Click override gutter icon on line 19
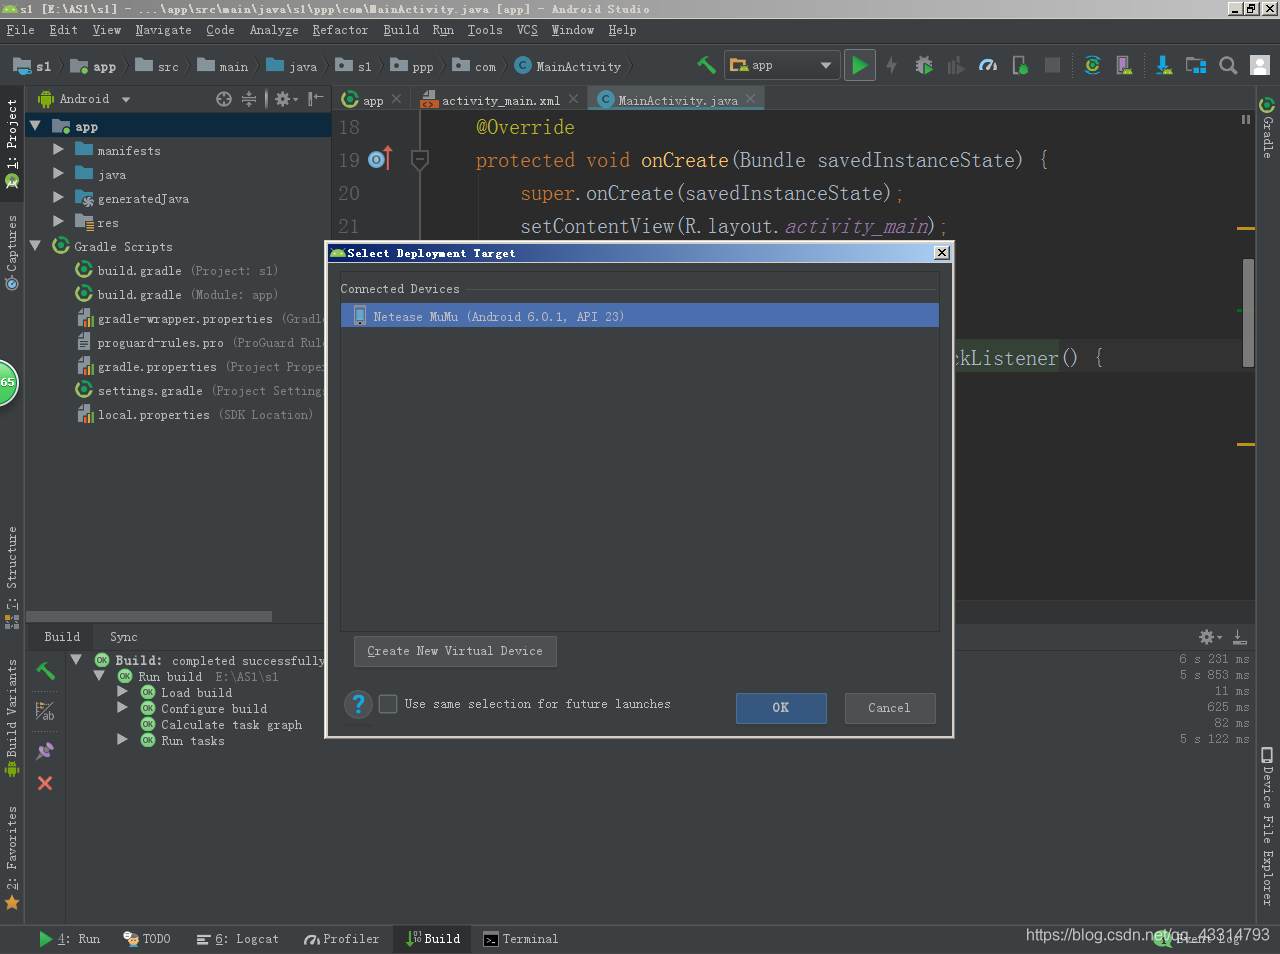 point(380,159)
